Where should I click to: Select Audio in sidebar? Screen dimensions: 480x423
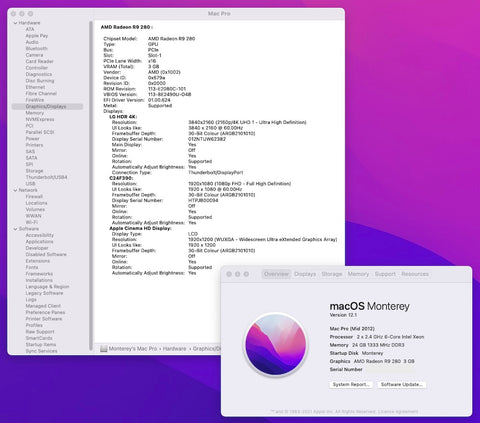(x=32, y=42)
